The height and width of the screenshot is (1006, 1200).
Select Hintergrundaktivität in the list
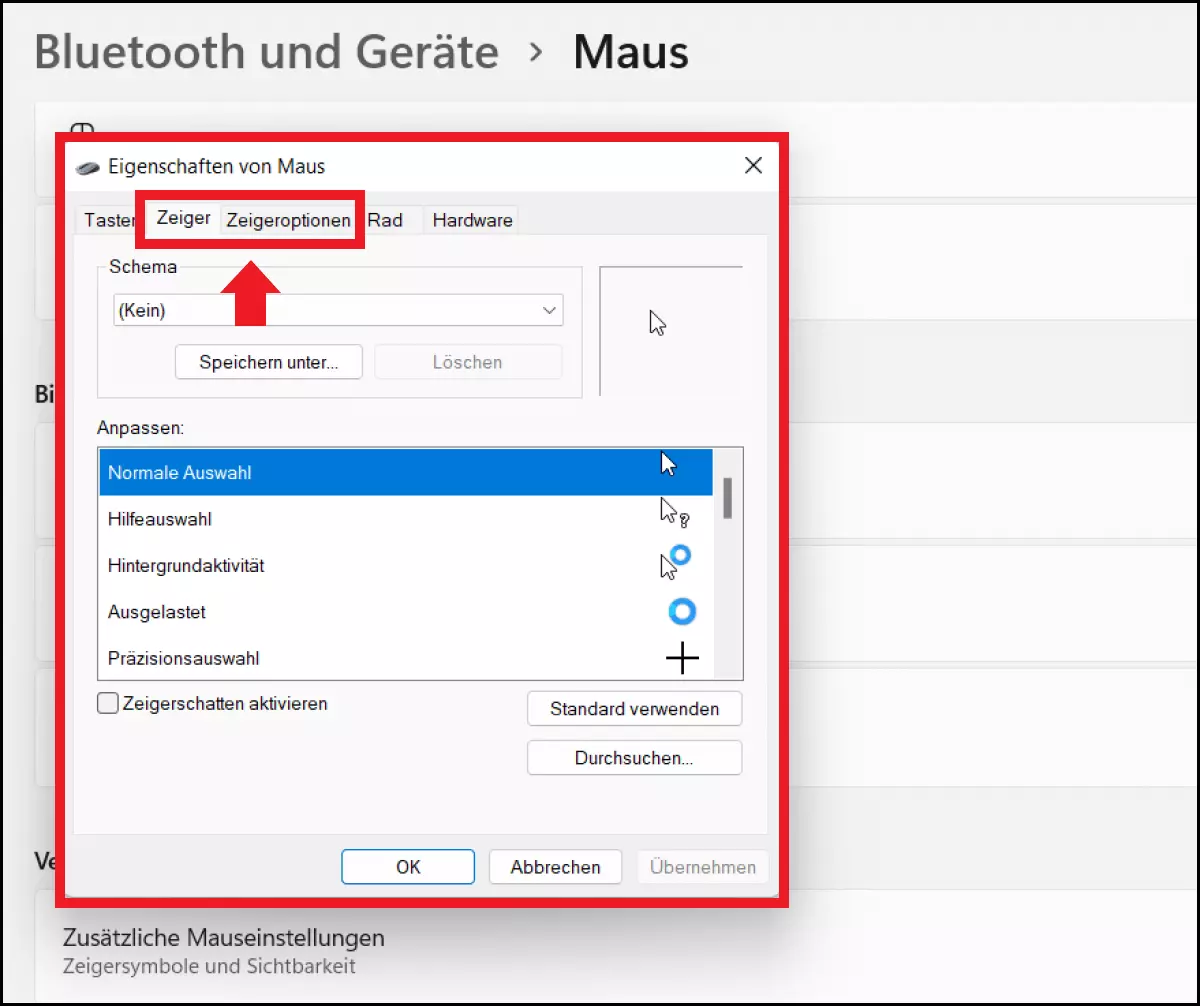pos(405,565)
